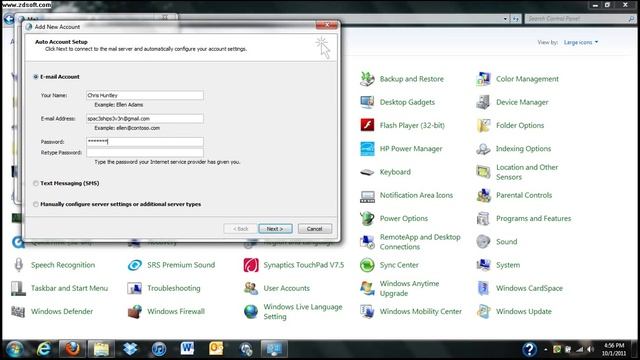Open the Windows Start menu orb
This screenshot has height=360, width=640.
[x=15, y=349]
